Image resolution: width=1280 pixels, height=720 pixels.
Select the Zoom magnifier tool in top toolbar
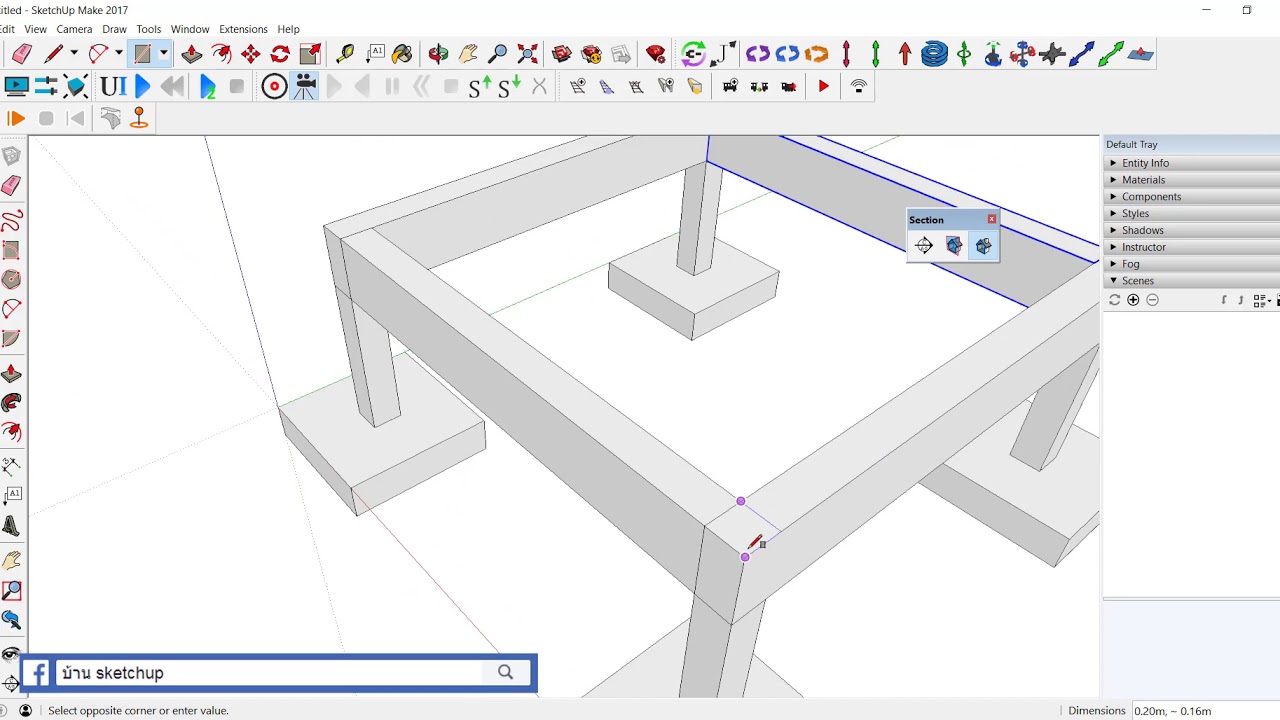(497, 54)
